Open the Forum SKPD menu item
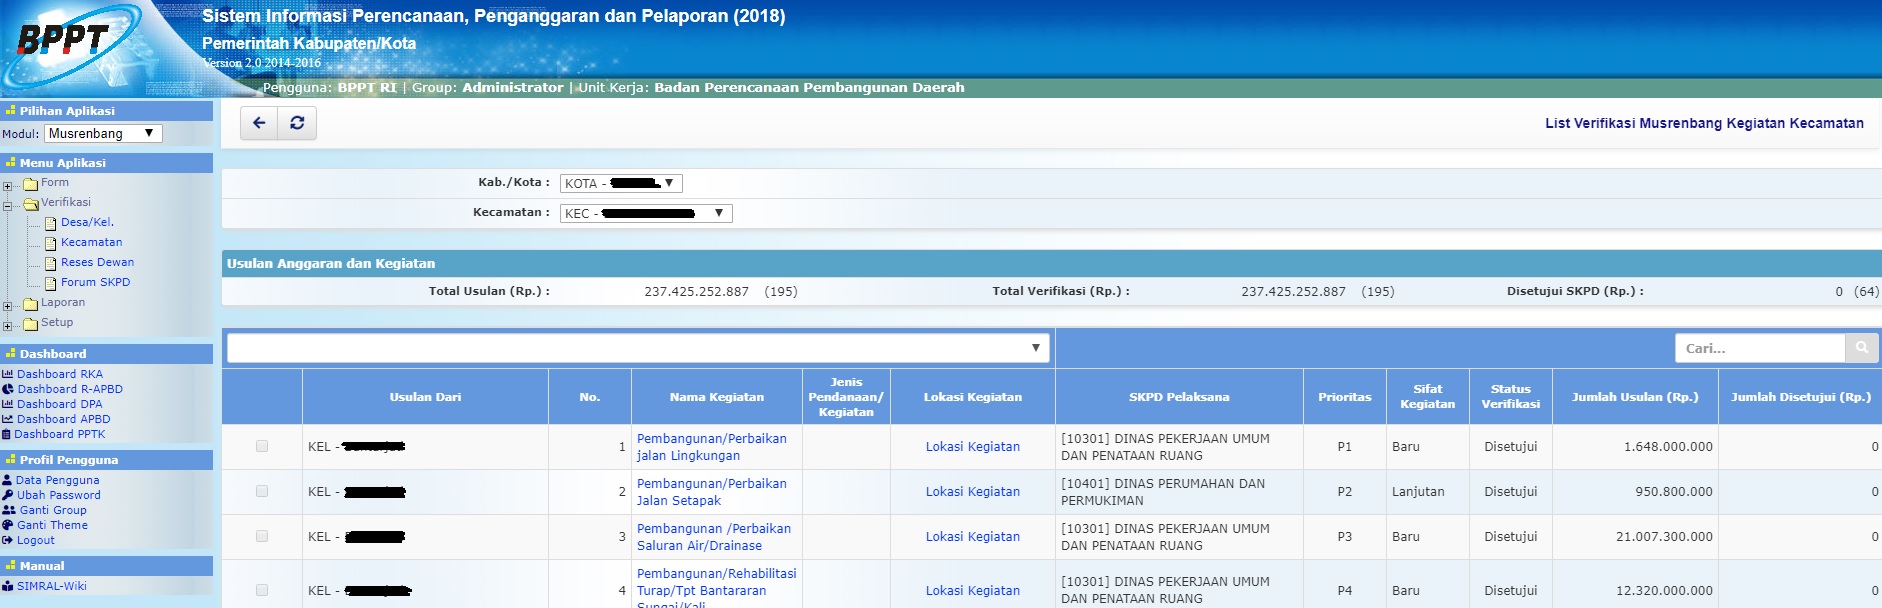The image size is (1882, 608). point(95,282)
